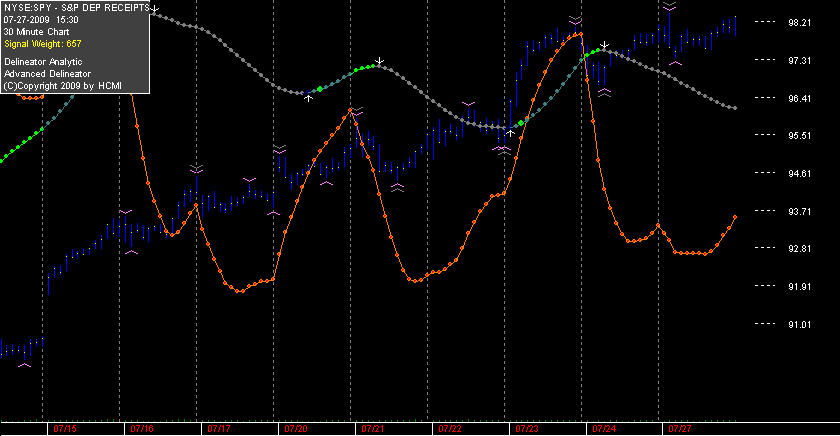Click the 07/15 date label
This screenshot has height=436, width=840.
(x=65, y=429)
